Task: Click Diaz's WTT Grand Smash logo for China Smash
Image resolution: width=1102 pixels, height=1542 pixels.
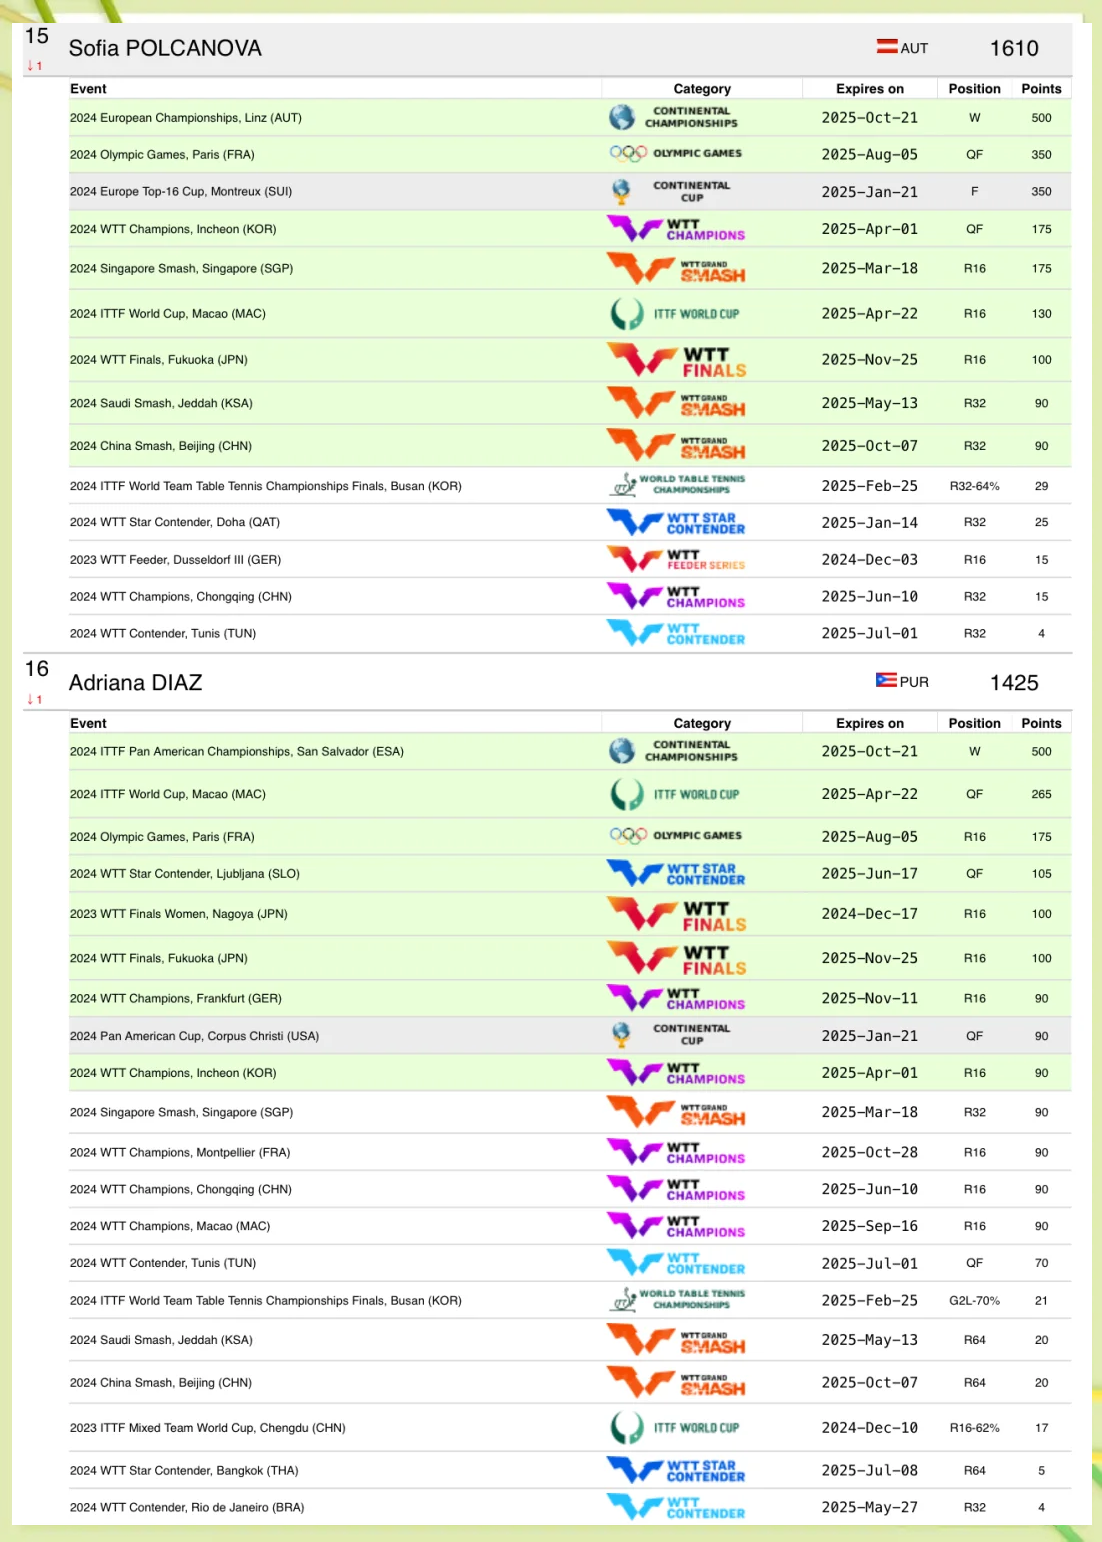Action: click(676, 1382)
